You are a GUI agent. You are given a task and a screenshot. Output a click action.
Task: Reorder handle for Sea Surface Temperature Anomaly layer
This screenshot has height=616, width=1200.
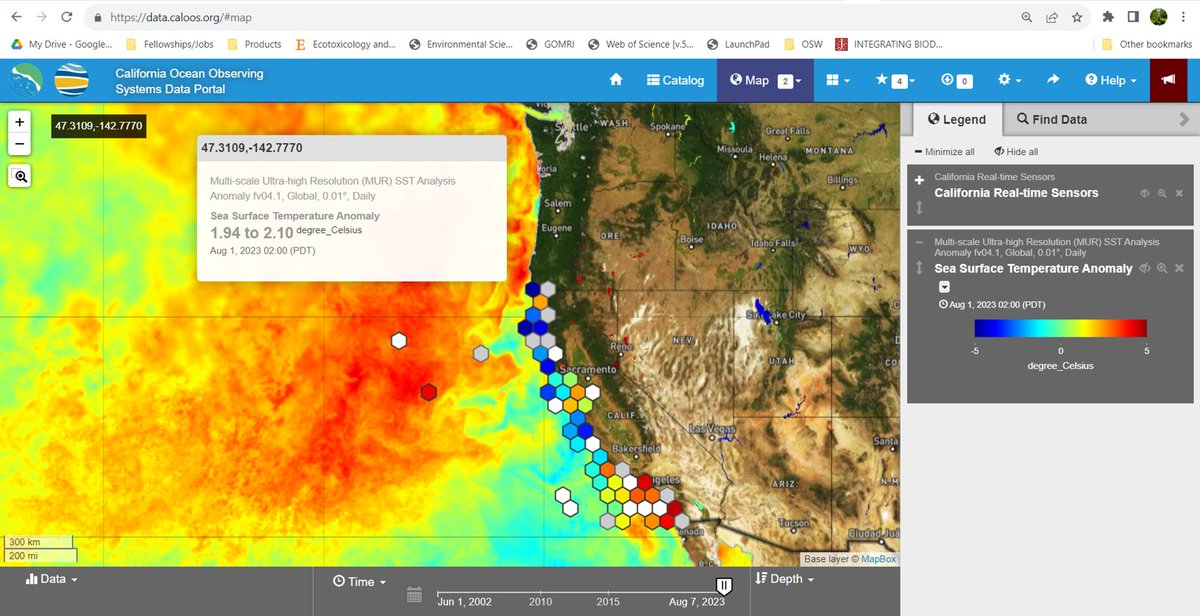click(920, 269)
